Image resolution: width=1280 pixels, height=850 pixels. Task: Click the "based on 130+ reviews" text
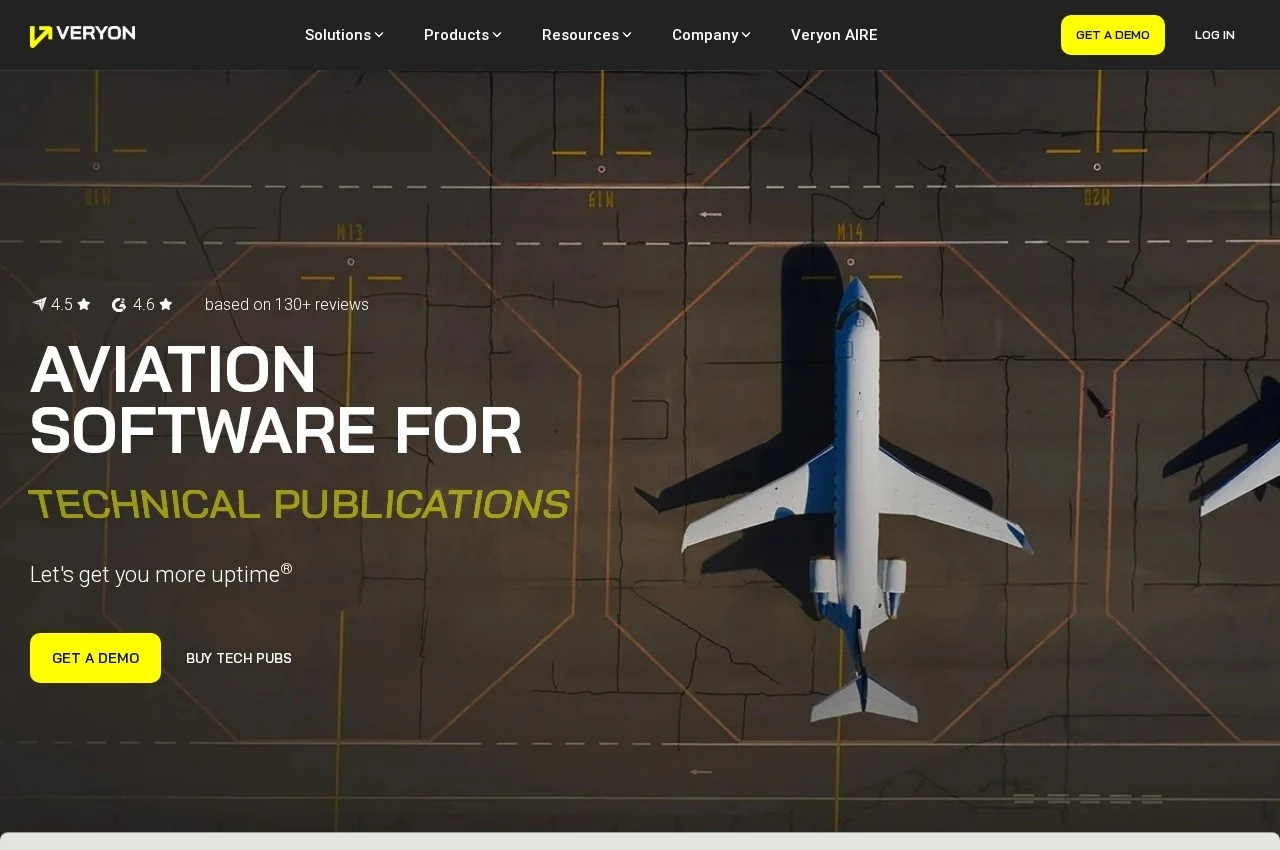287,304
